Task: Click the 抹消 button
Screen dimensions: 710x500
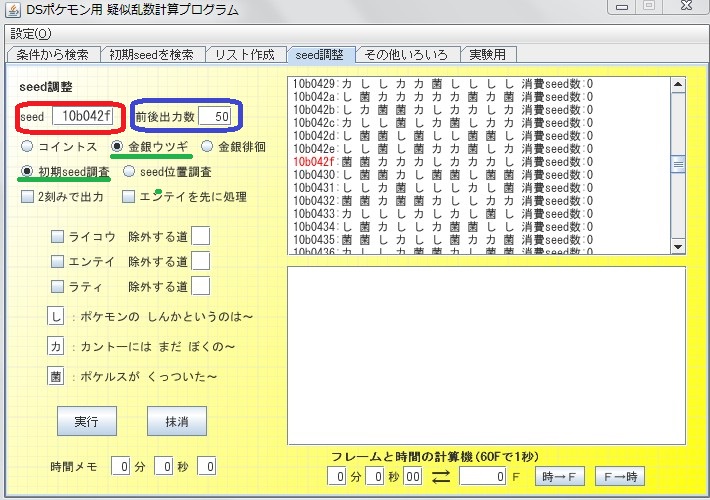Action: pyautogui.click(x=177, y=421)
